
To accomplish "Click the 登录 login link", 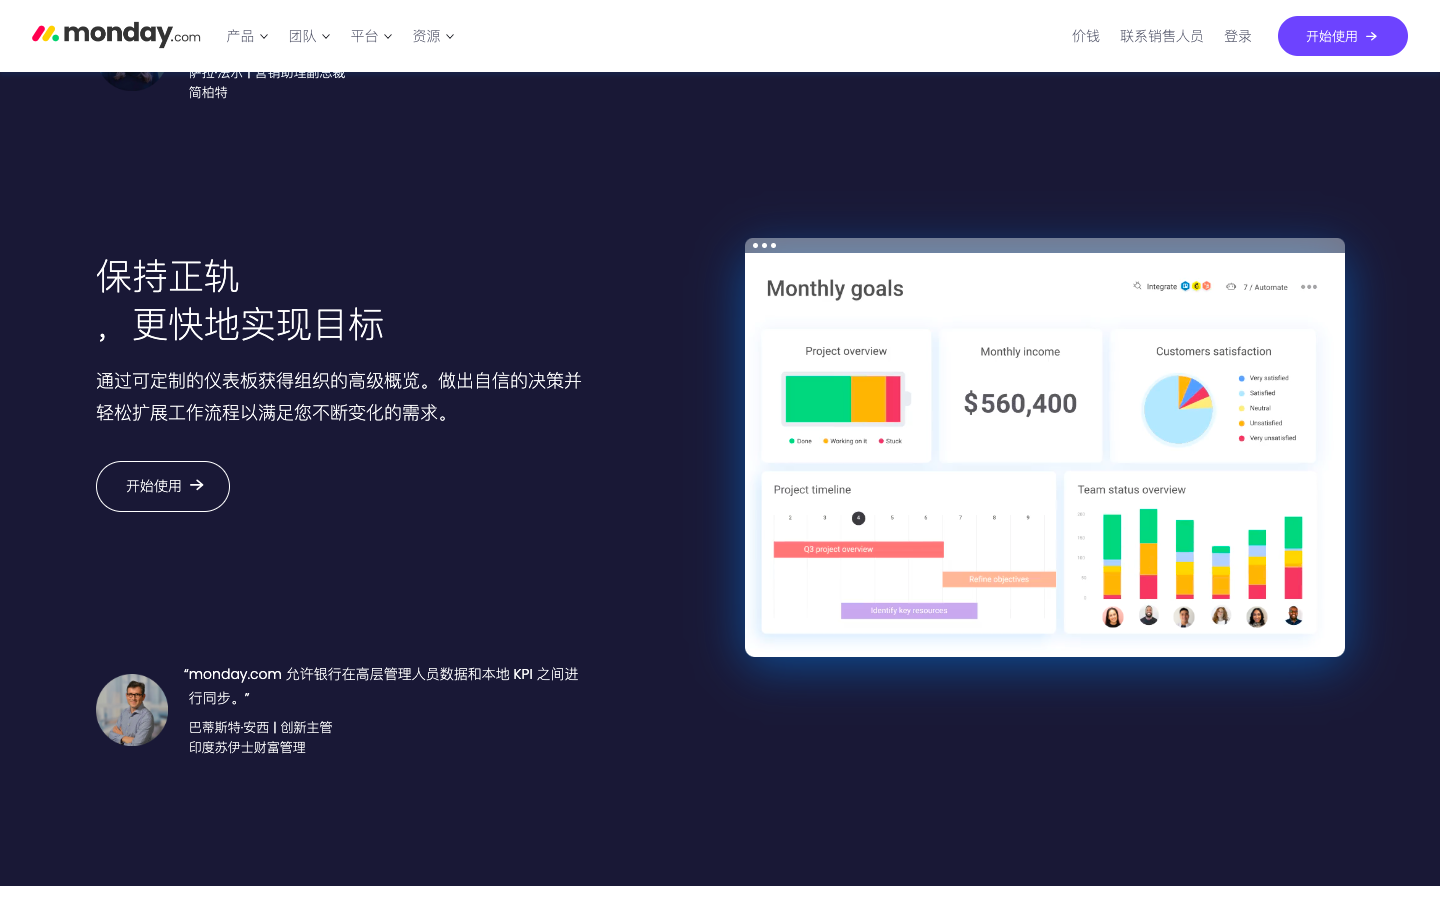I will coord(1238,36).
